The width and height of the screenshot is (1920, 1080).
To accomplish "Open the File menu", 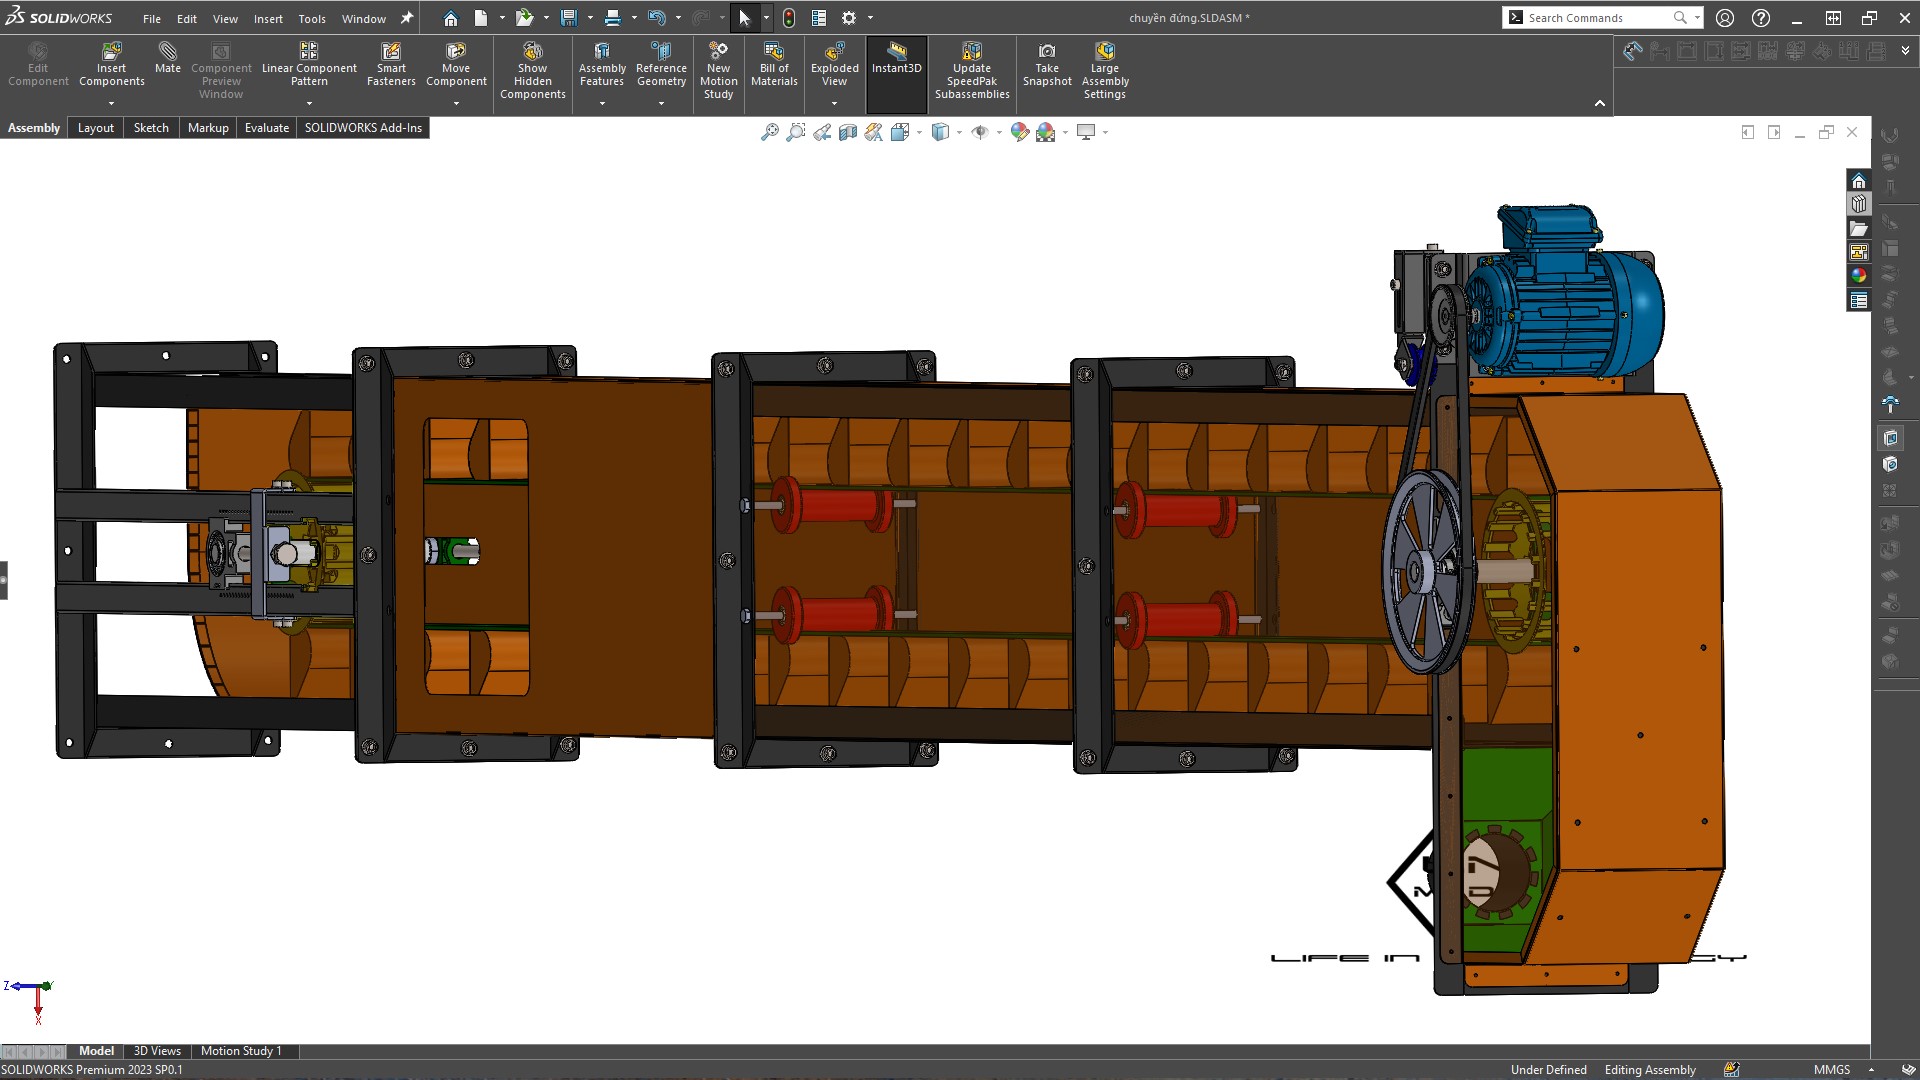I will tap(152, 19).
